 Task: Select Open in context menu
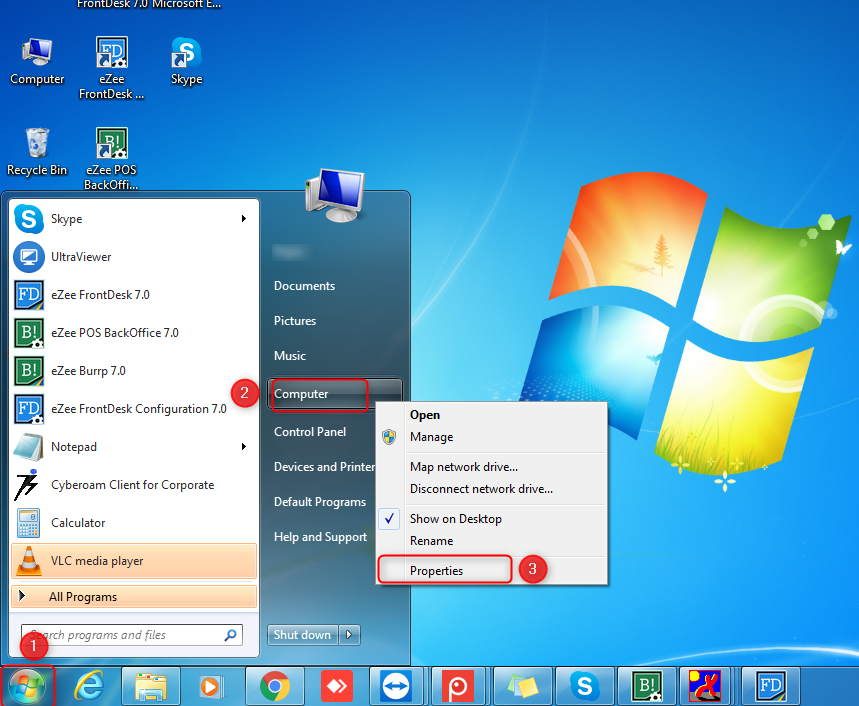pyautogui.click(x=491, y=415)
